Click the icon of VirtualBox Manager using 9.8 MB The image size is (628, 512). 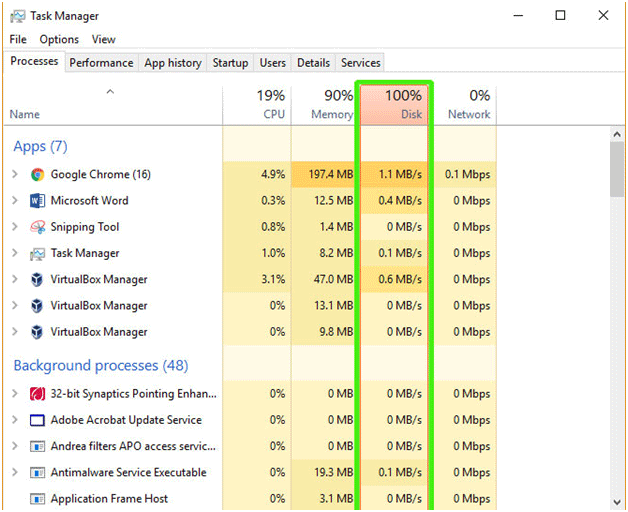[x=37, y=332]
